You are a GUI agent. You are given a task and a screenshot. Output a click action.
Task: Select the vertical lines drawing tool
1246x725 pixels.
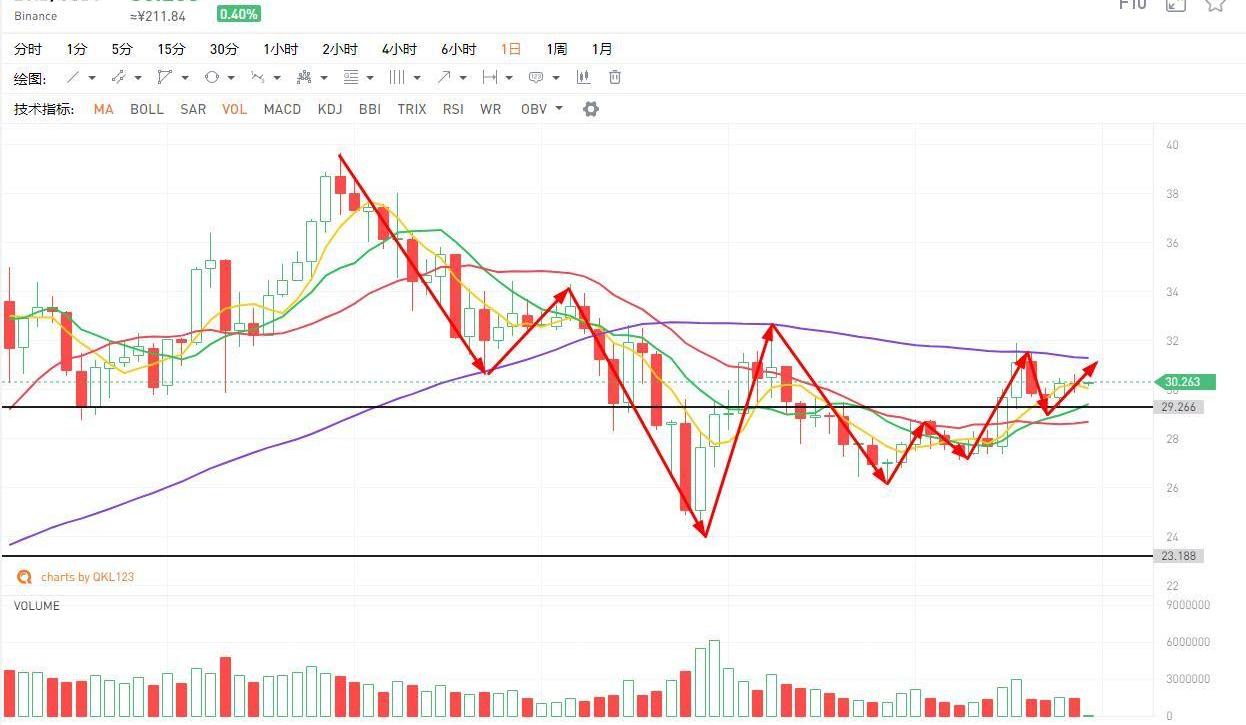tap(397, 78)
